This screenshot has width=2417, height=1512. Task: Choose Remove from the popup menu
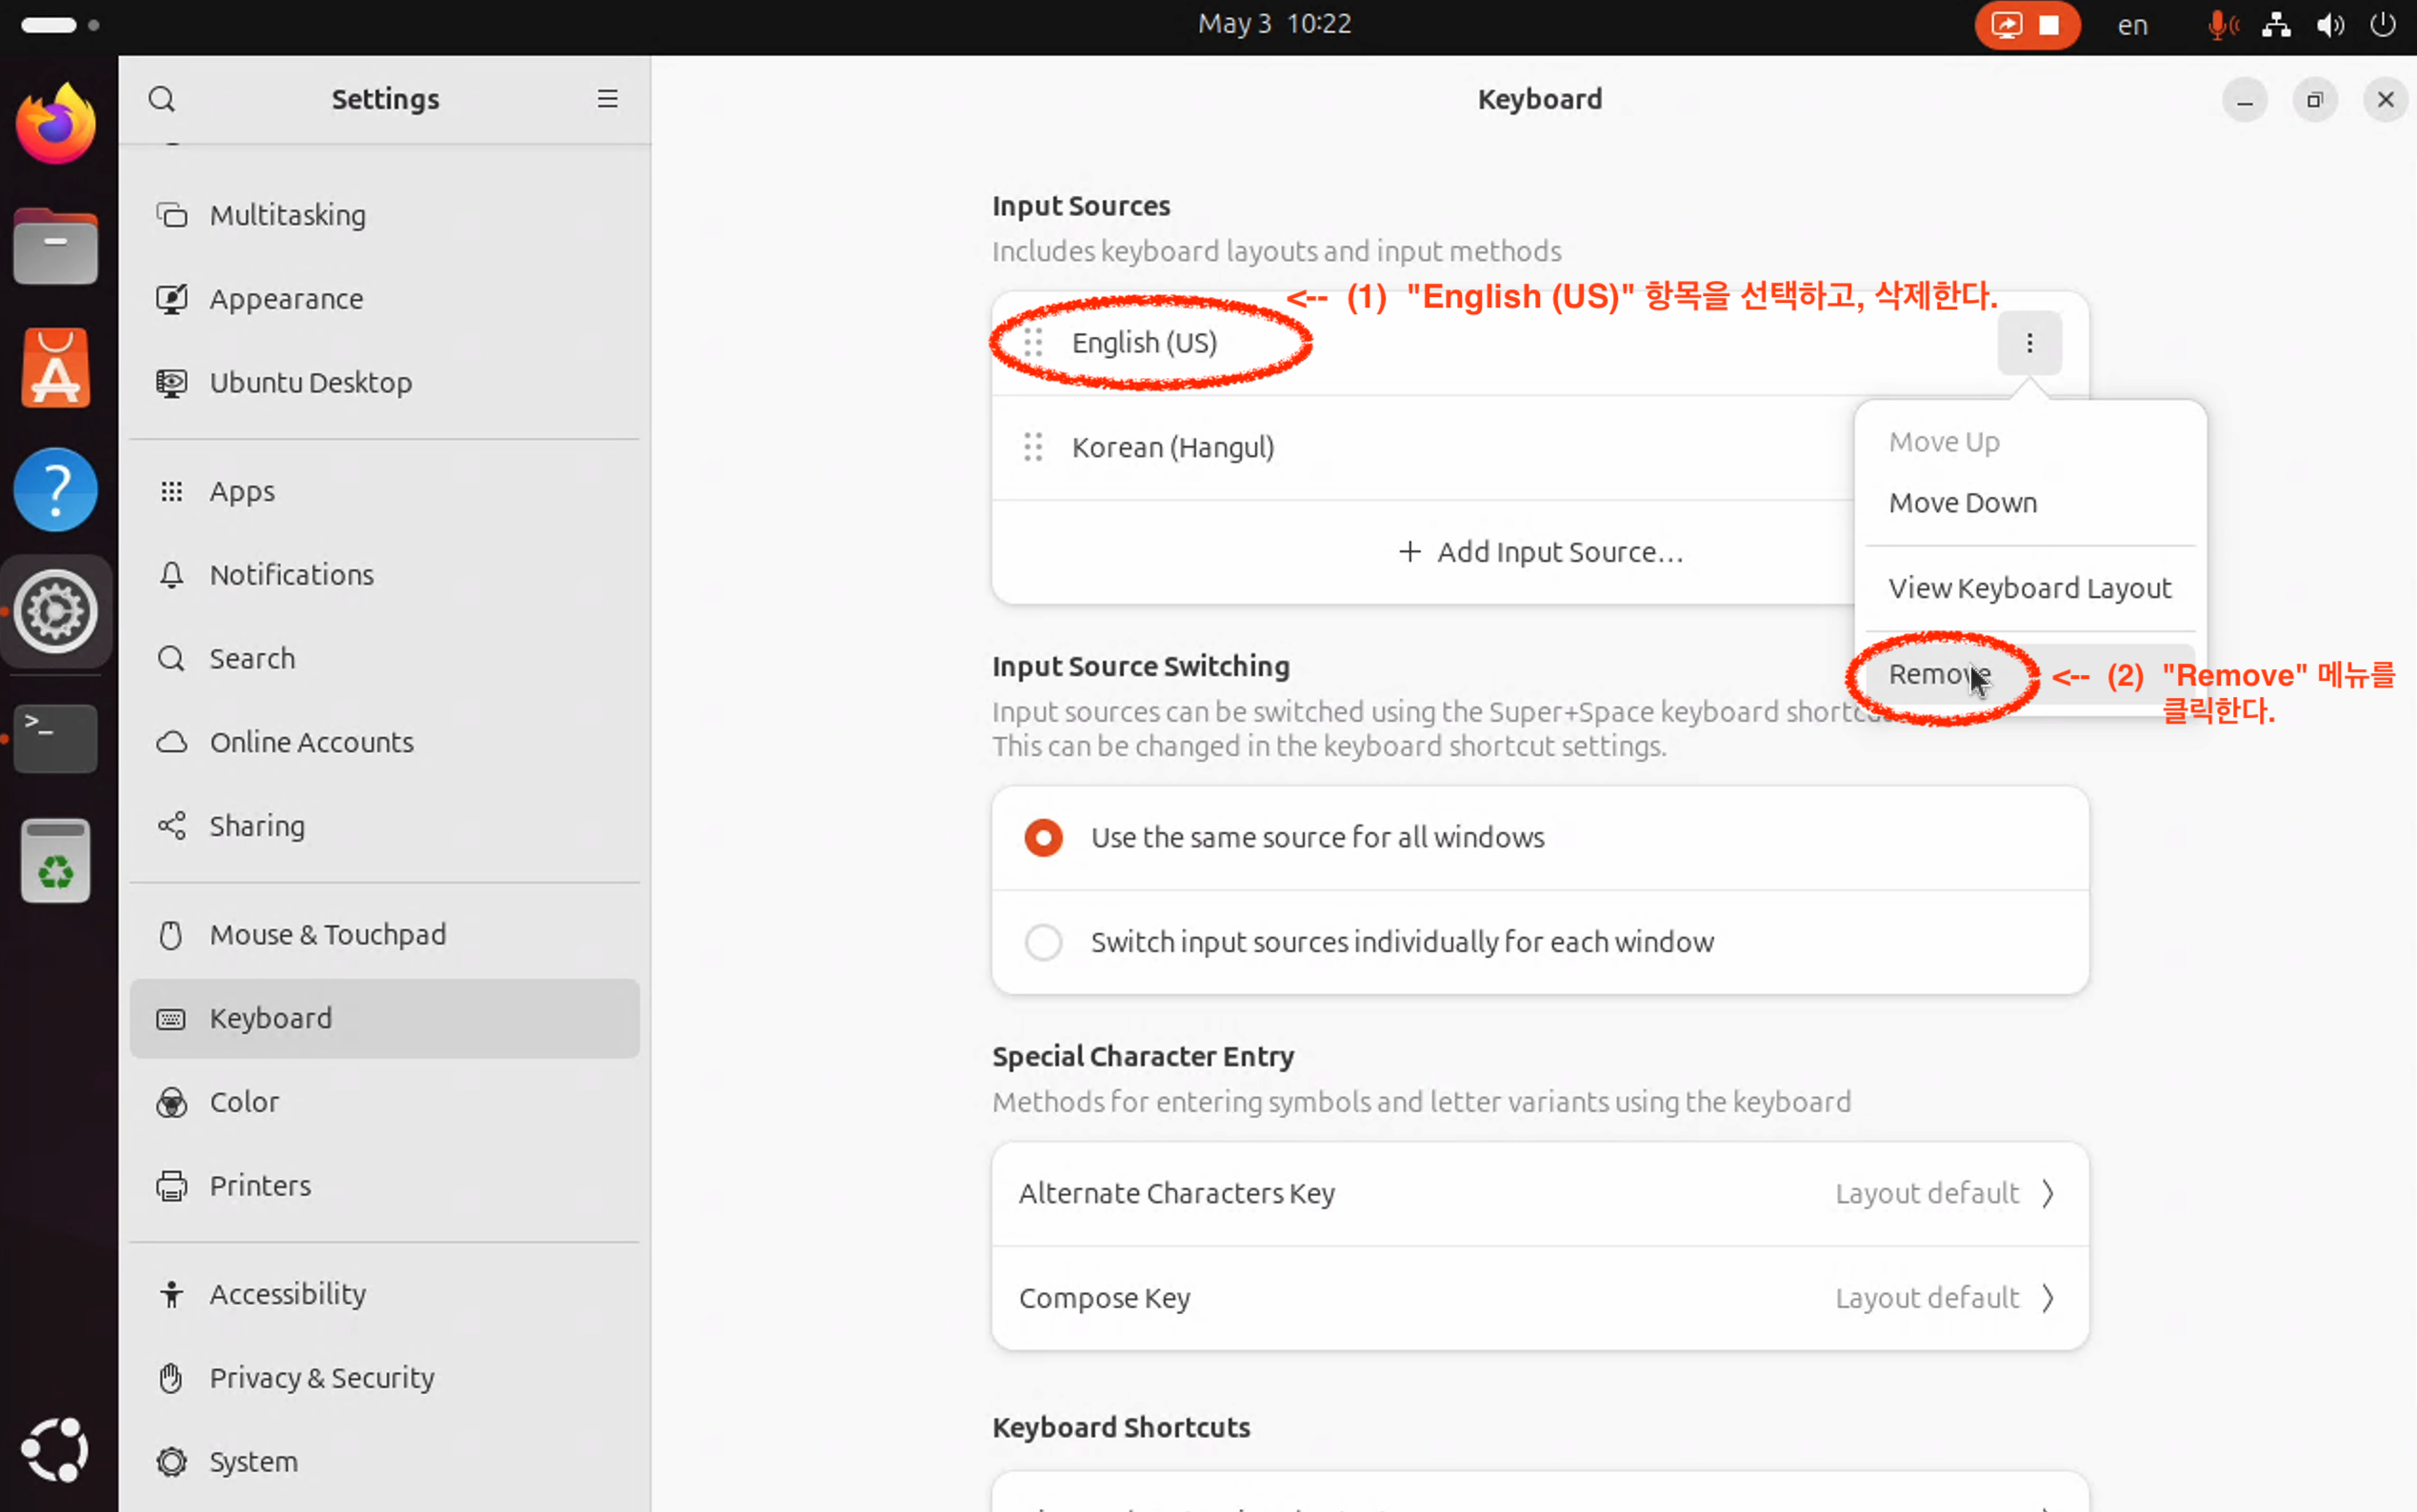tap(1937, 675)
